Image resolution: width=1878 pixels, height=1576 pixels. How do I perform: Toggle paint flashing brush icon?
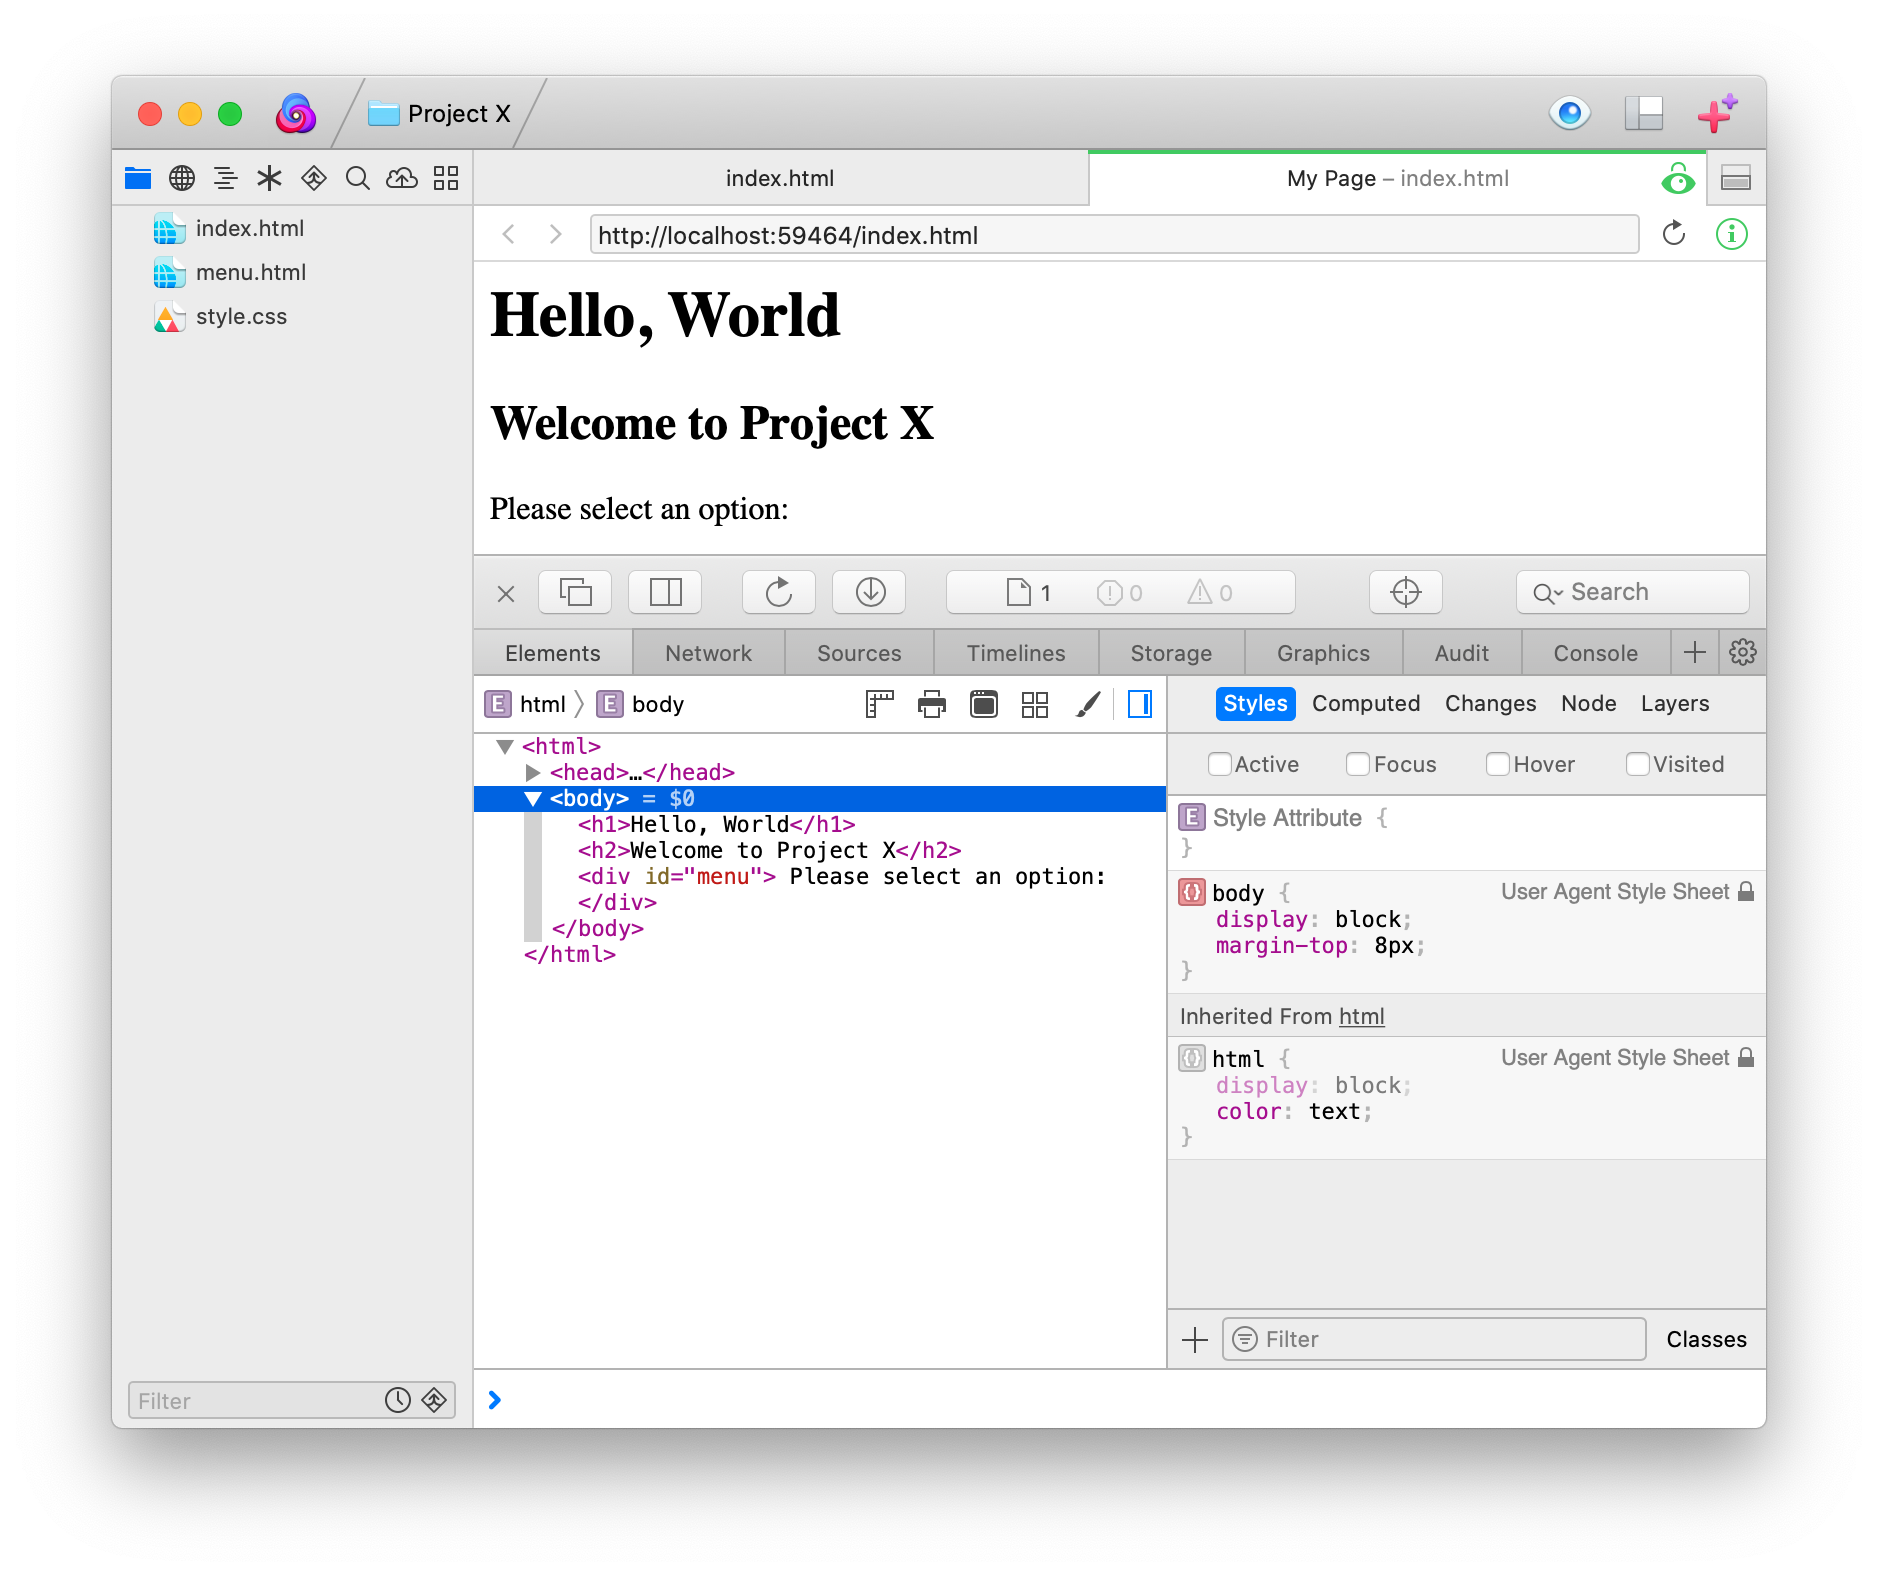(1088, 704)
